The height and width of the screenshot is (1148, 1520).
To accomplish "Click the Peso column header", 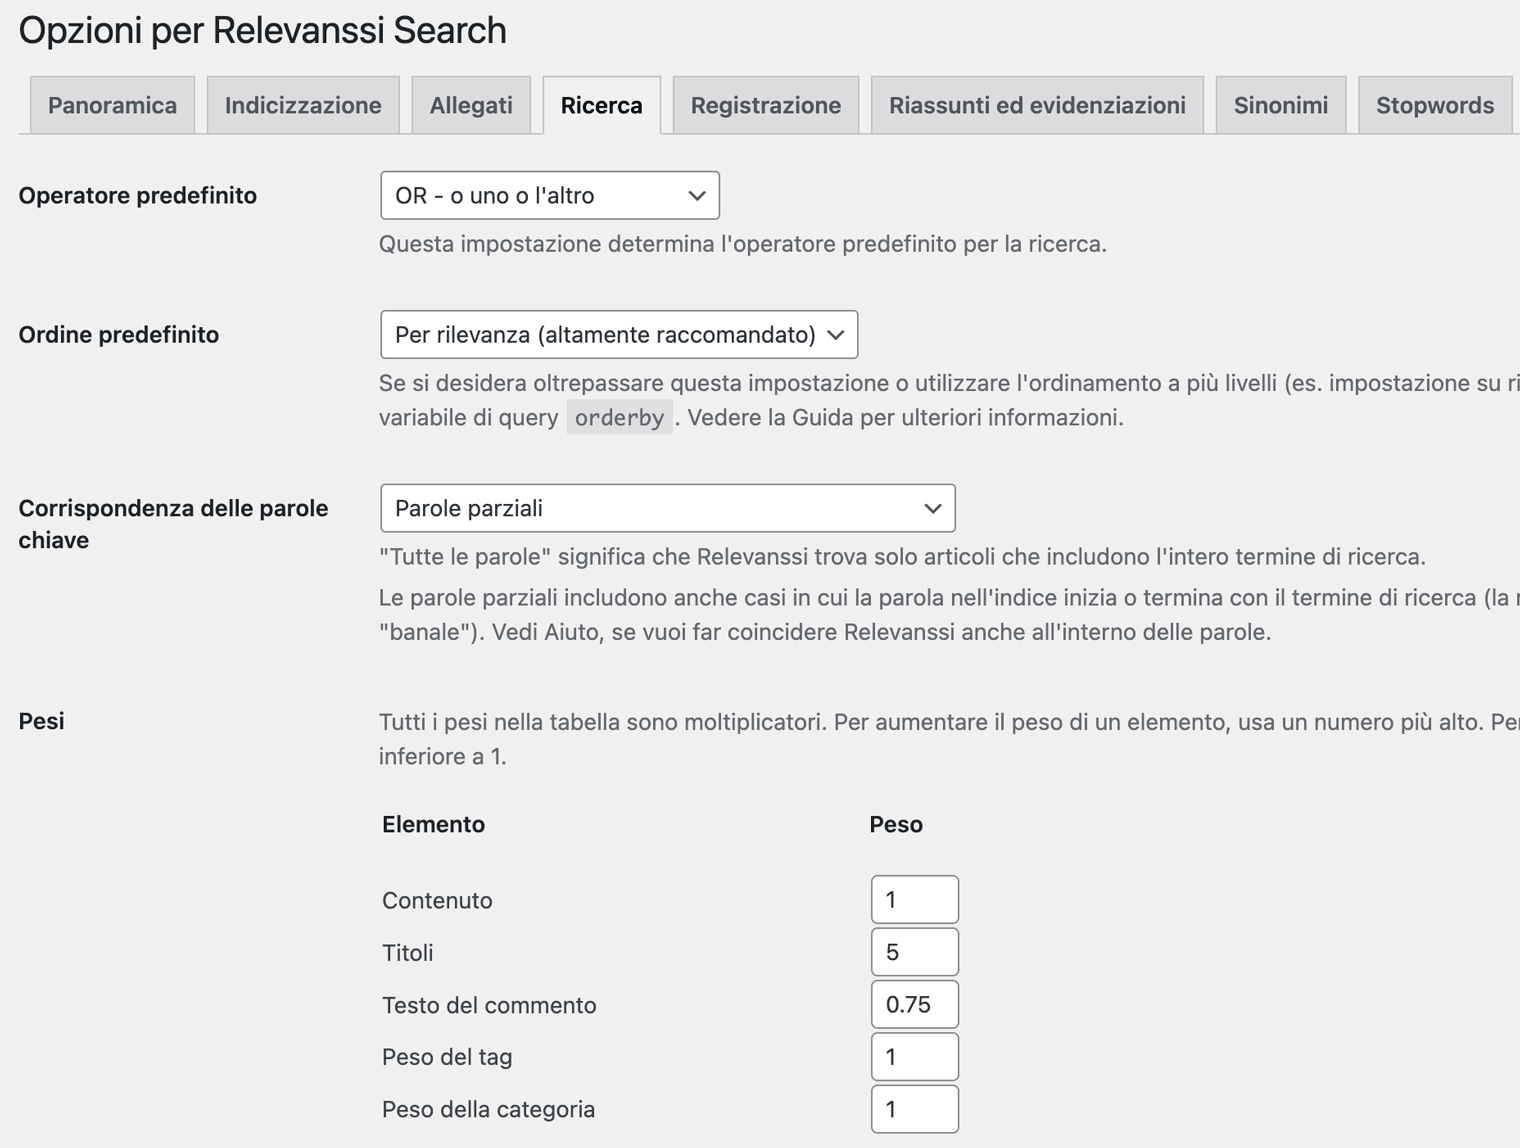I will pyautogui.click(x=896, y=824).
